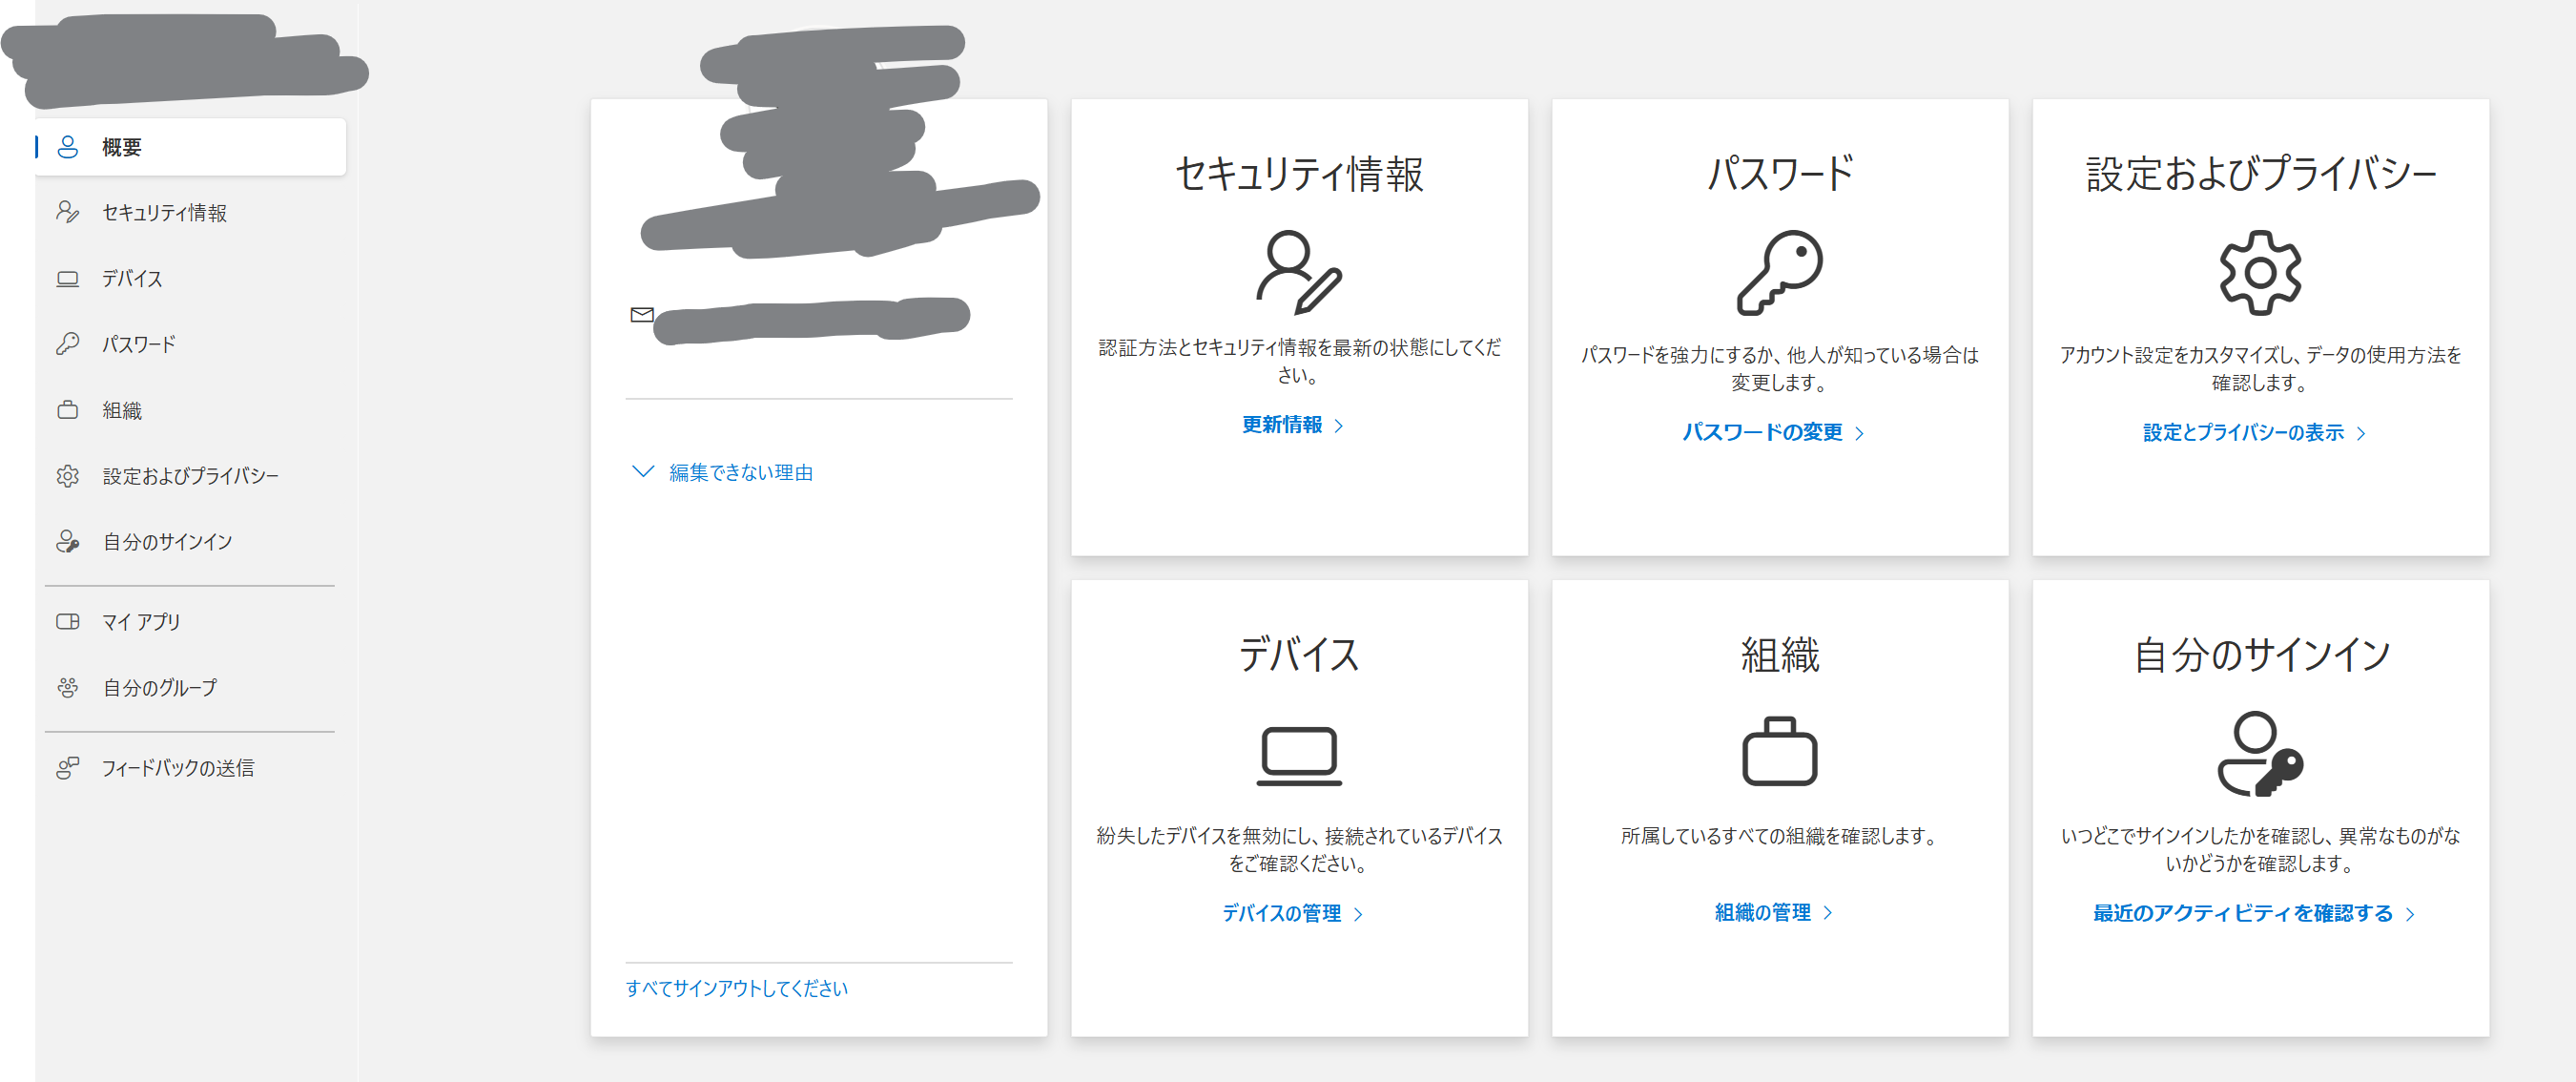The width and height of the screenshot is (2576, 1082).
Task: Open 自分のグループ label in sidebar
Action: point(160,687)
